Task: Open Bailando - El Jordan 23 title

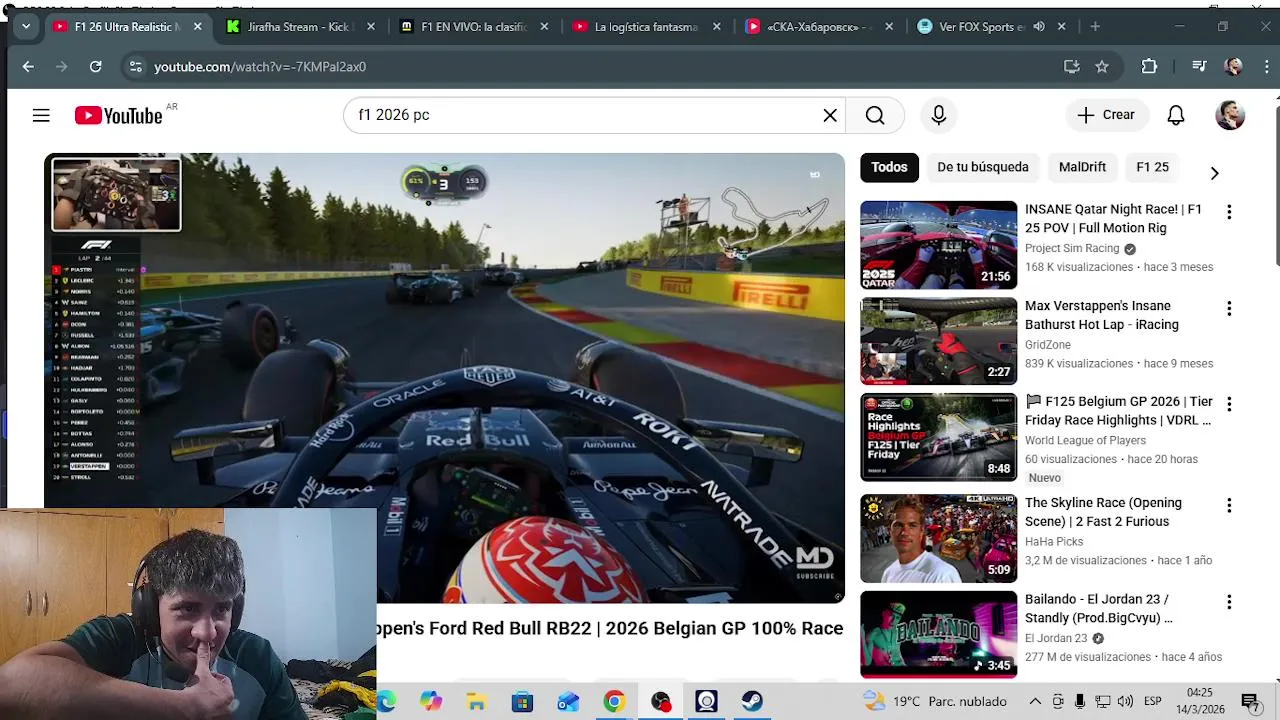Action: pos(1099,608)
